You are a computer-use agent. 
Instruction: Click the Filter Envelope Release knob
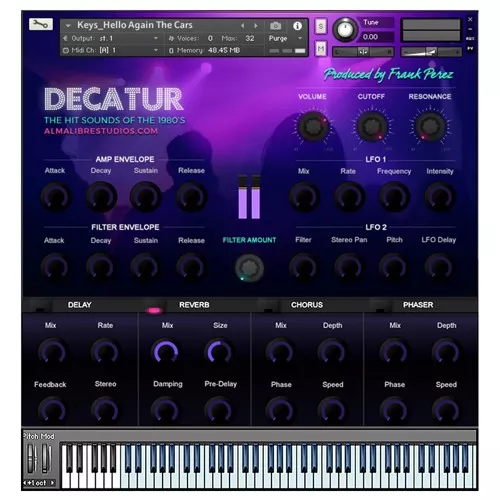[191, 267]
